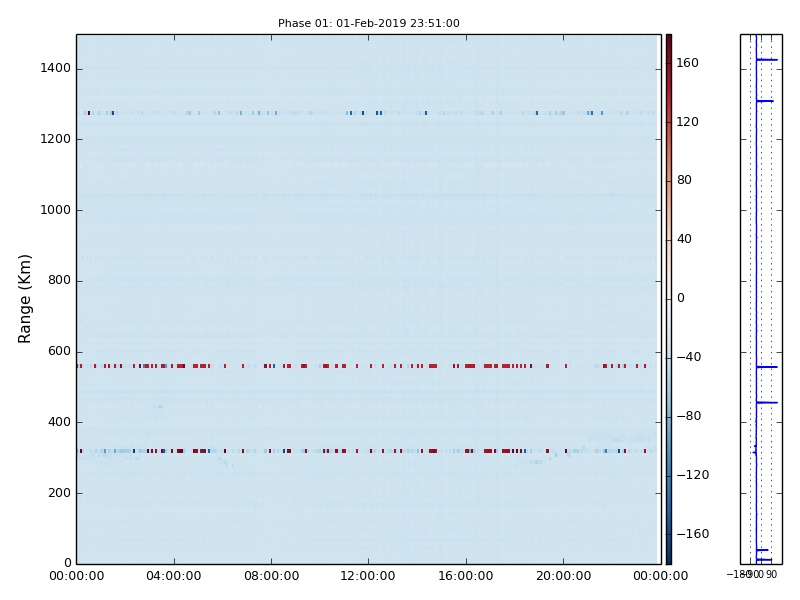Click the 12:00:00 time tick label
This screenshot has width=800, height=600.
pos(368,576)
